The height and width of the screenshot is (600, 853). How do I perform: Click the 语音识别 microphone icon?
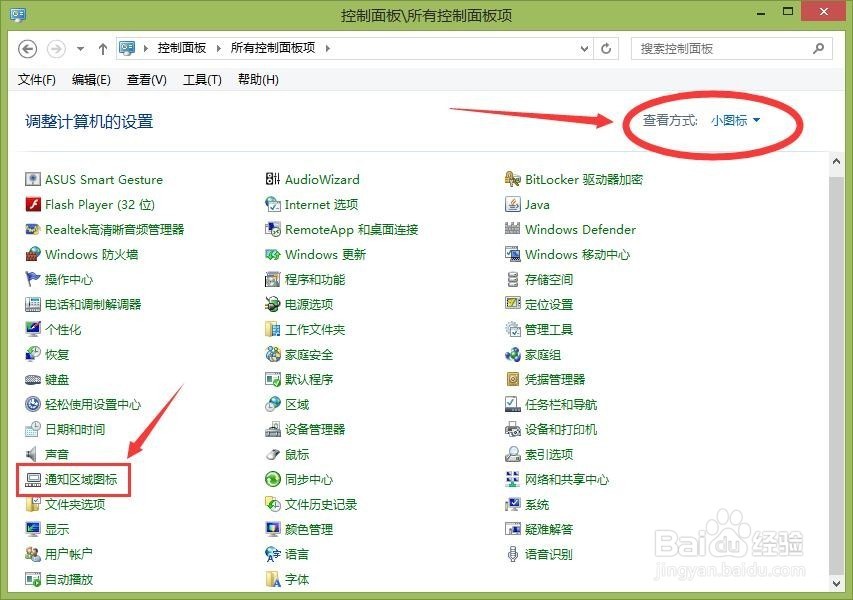tap(512, 554)
